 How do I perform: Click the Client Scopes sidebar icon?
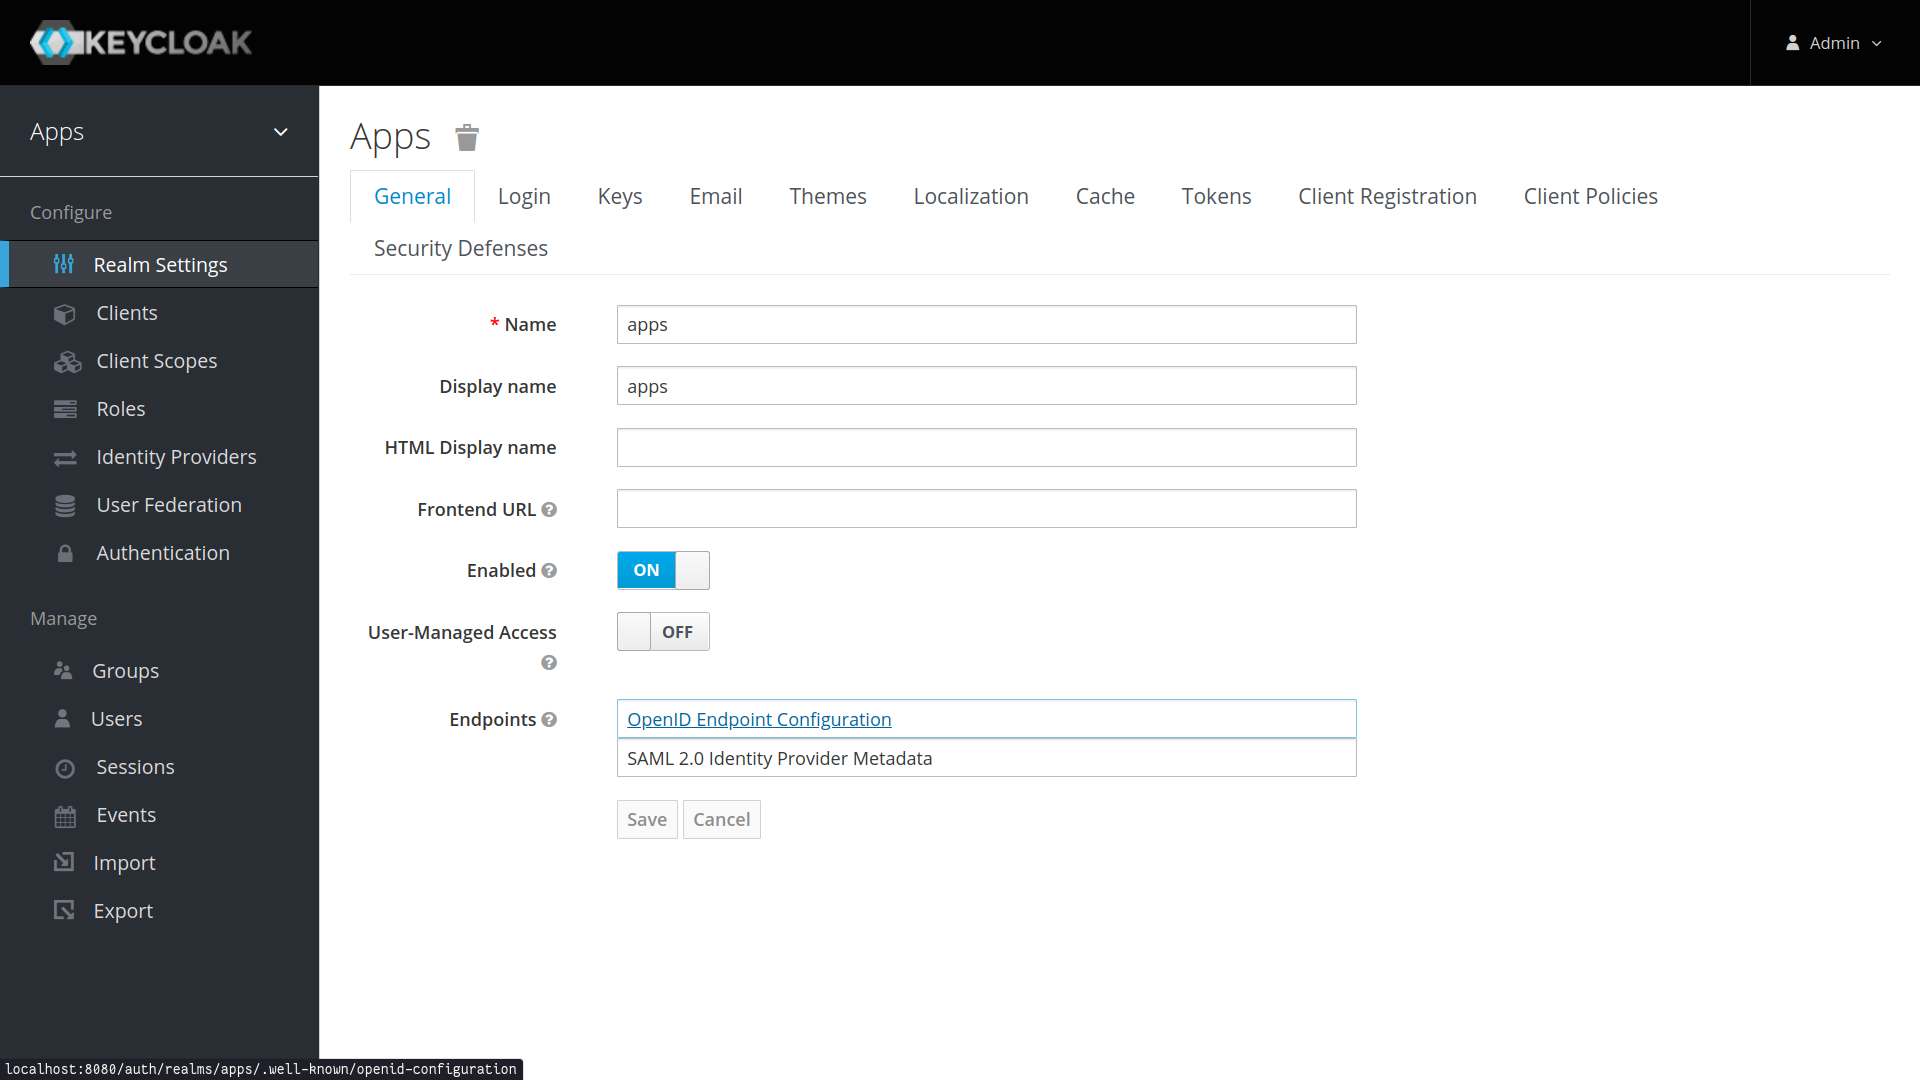66,360
